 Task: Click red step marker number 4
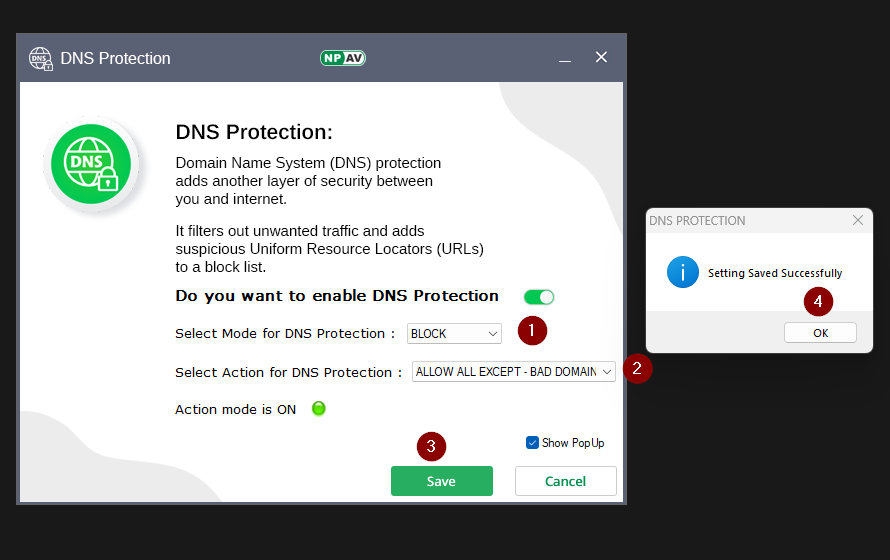(x=818, y=300)
